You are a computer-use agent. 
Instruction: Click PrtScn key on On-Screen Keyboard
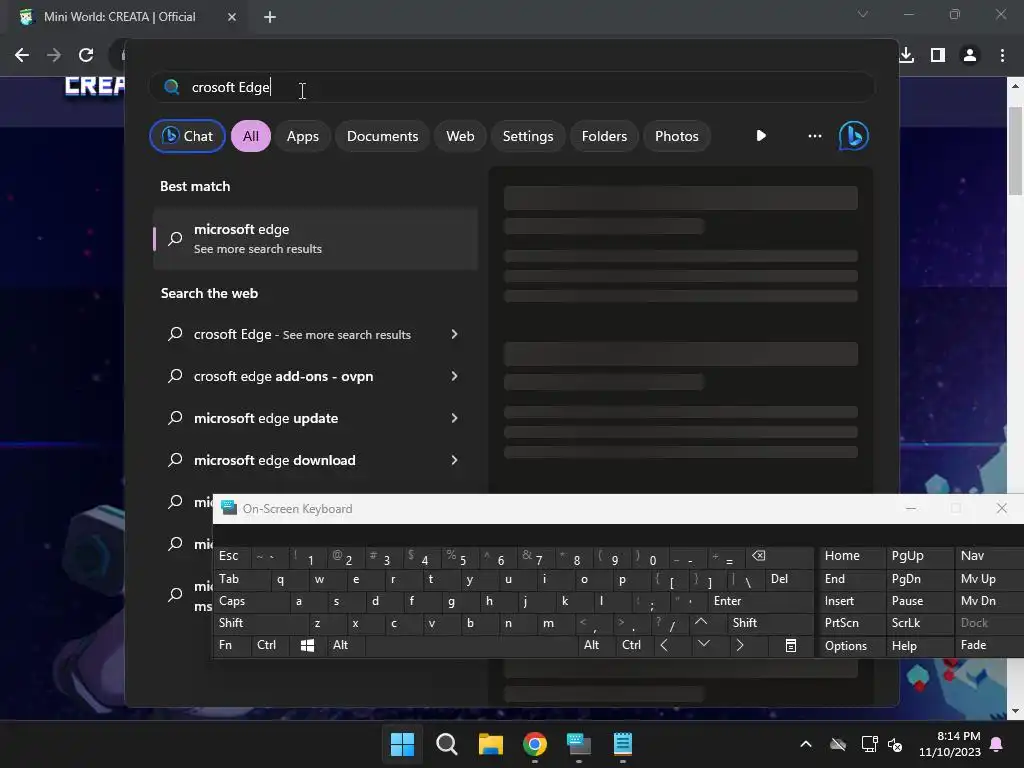coord(852,623)
